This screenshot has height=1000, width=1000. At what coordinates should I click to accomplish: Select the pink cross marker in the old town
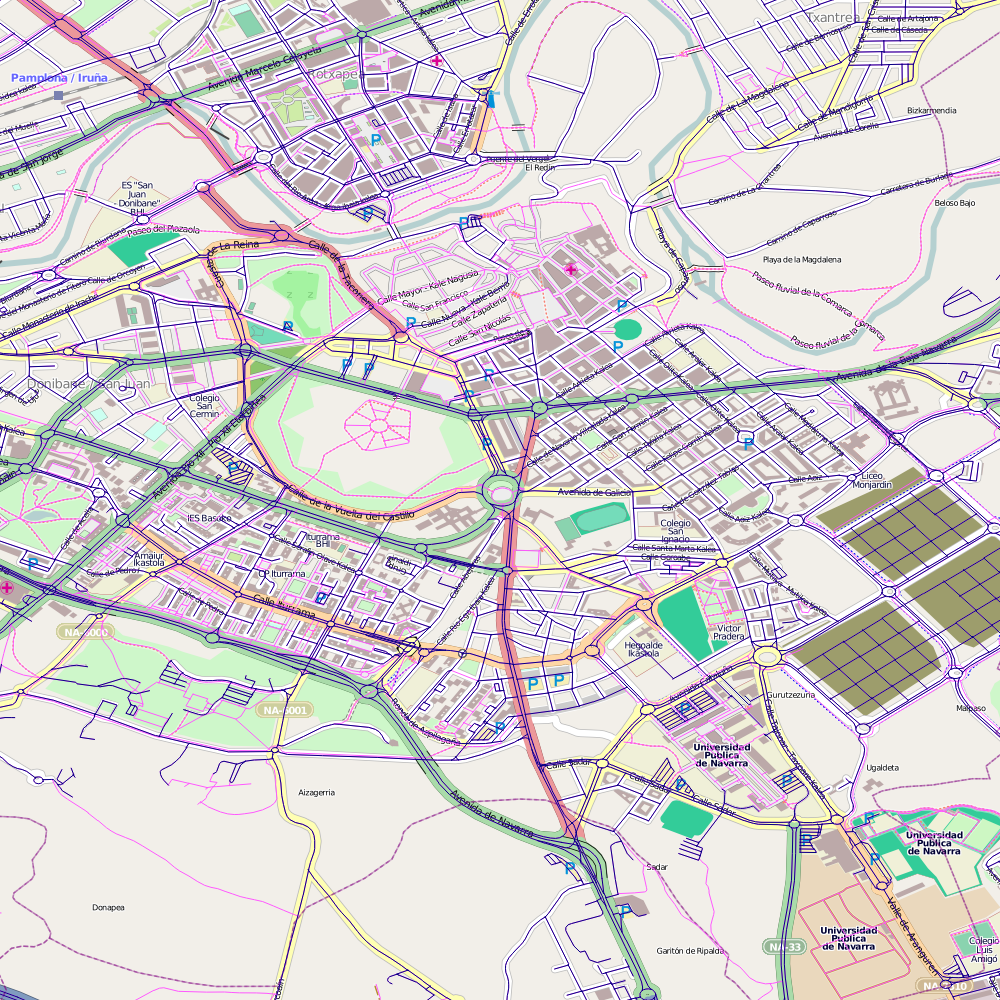(571, 269)
